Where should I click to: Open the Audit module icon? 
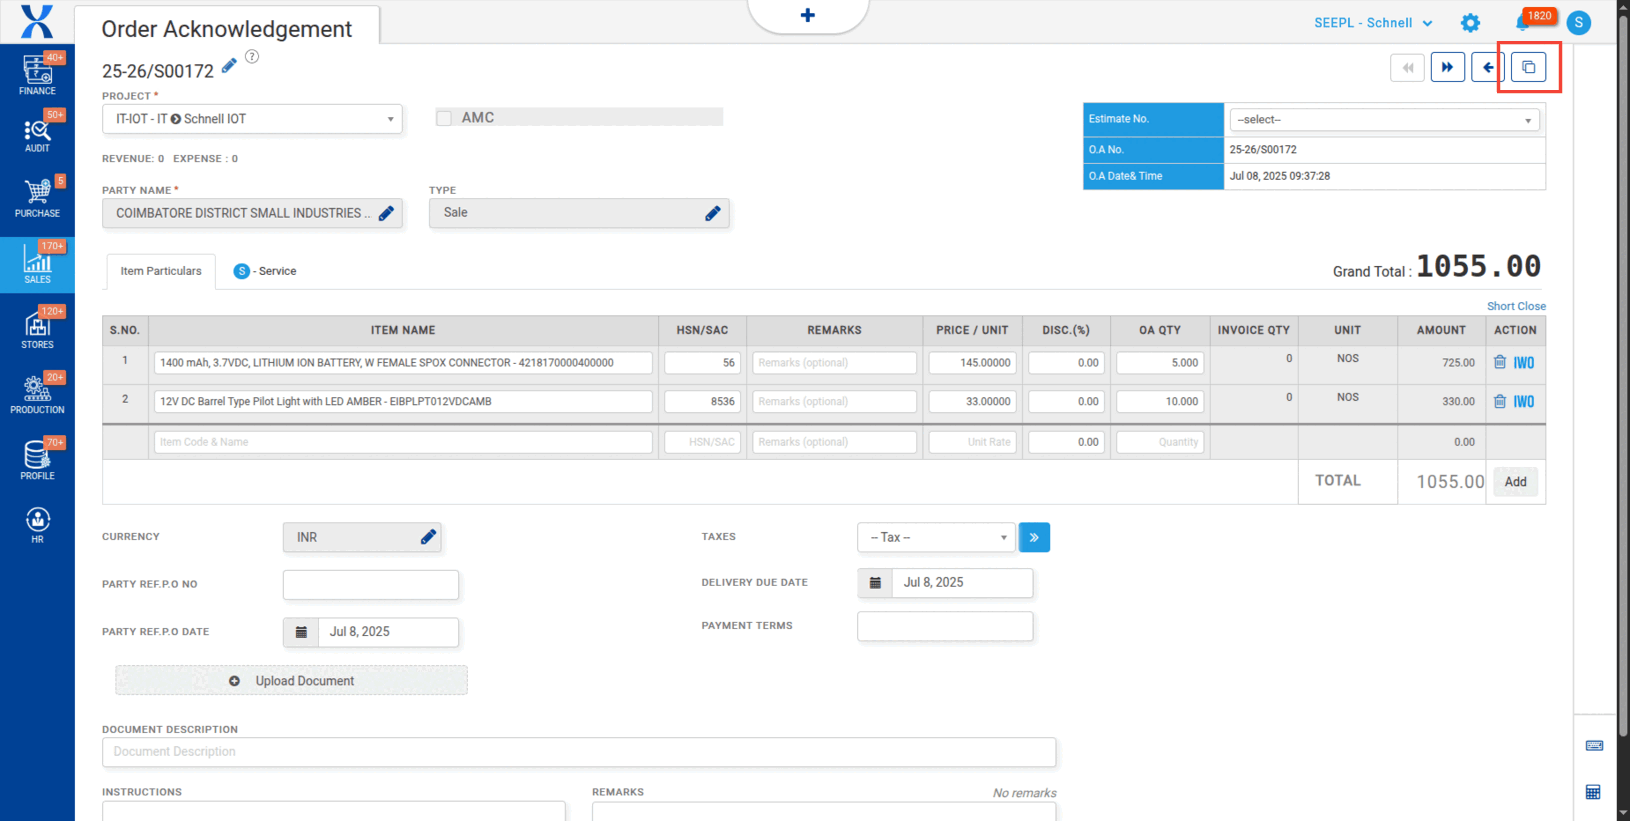37,134
